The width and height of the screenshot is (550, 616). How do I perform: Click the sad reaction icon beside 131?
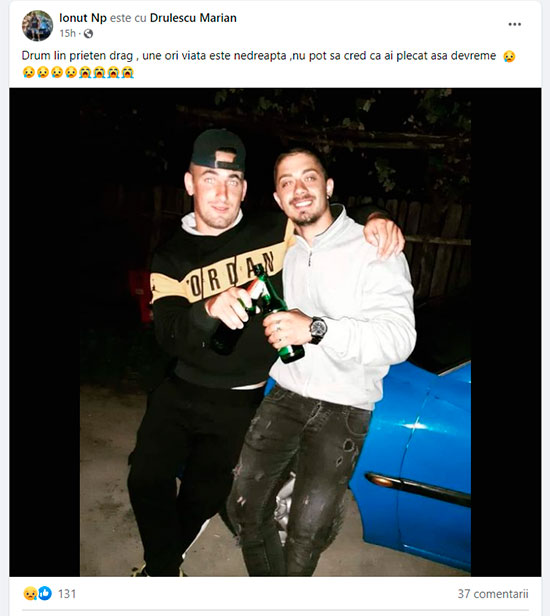click(30, 593)
